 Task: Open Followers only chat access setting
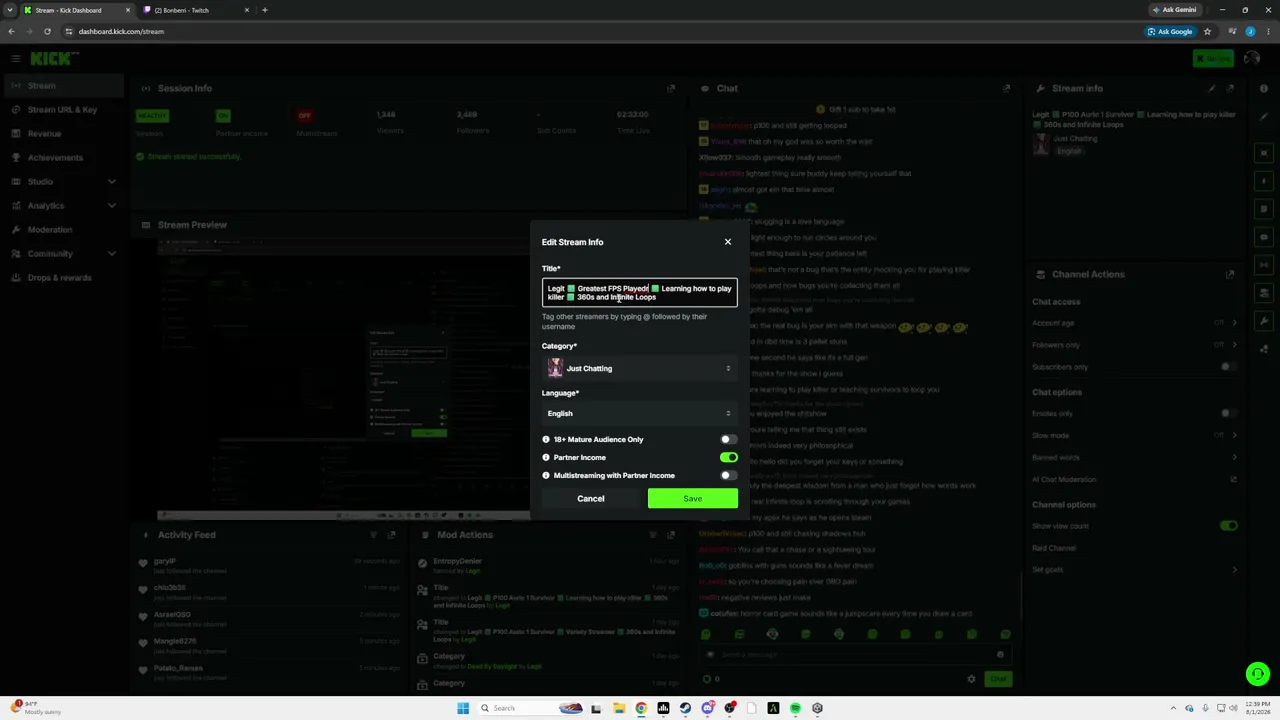[x=1134, y=345]
